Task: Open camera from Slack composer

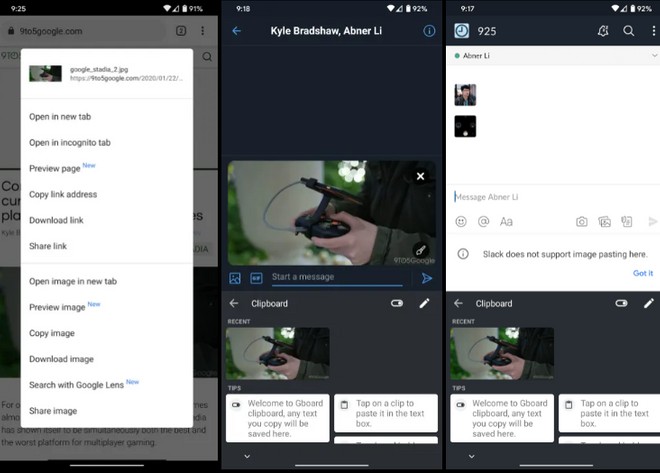Action: [582, 221]
